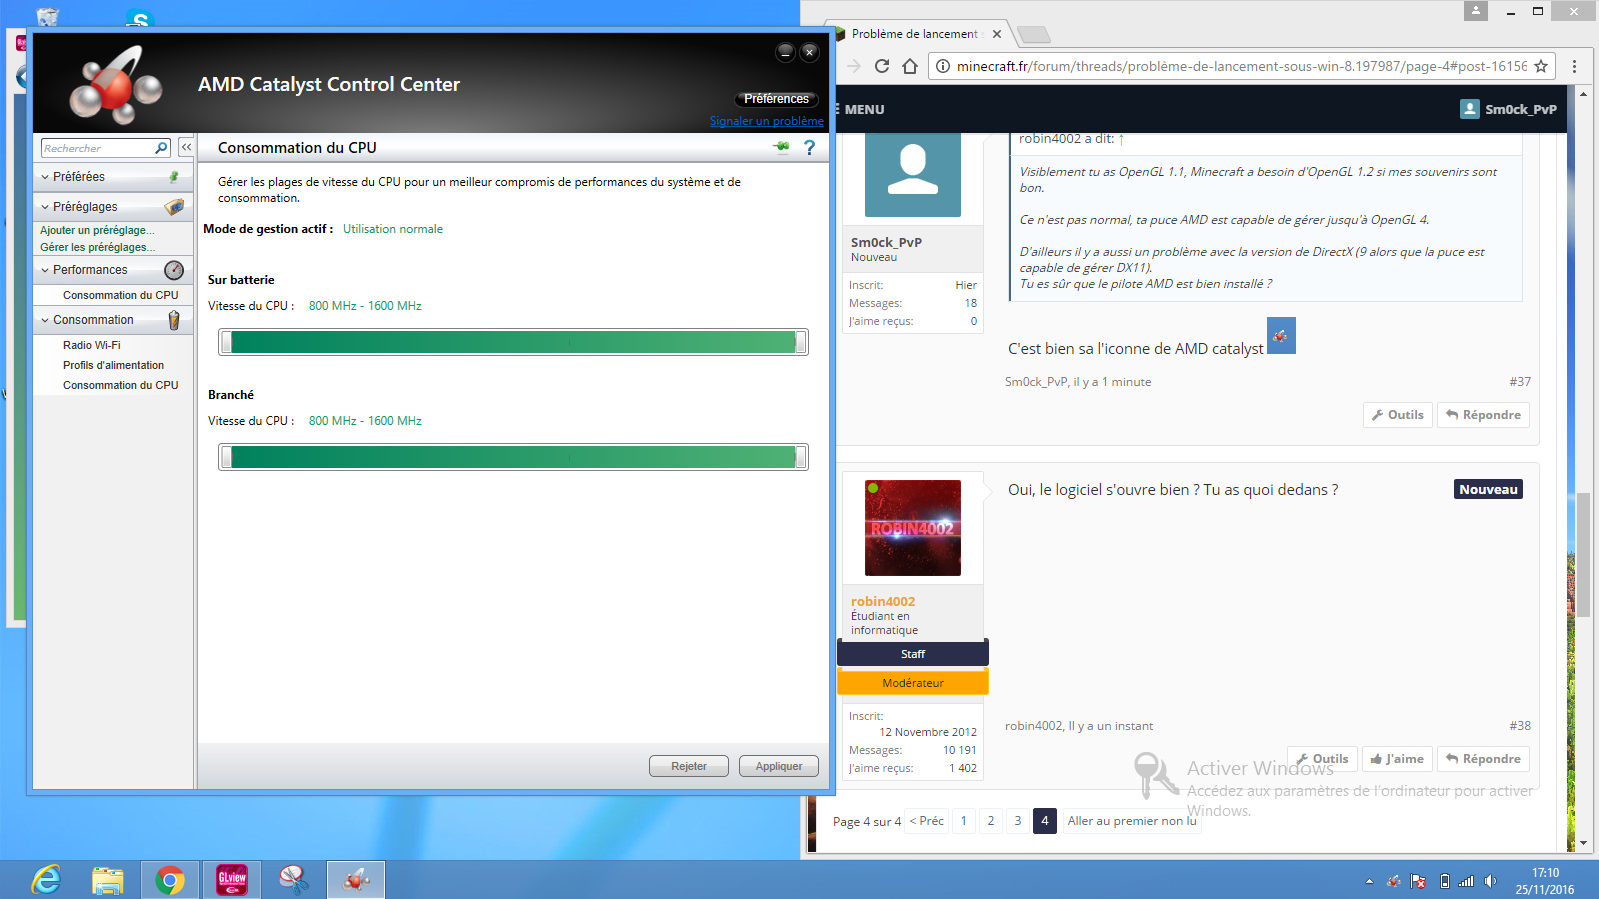Switch to Google Chrome on the taskbar
Image resolution: width=1599 pixels, height=899 pixels.
[170, 880]
